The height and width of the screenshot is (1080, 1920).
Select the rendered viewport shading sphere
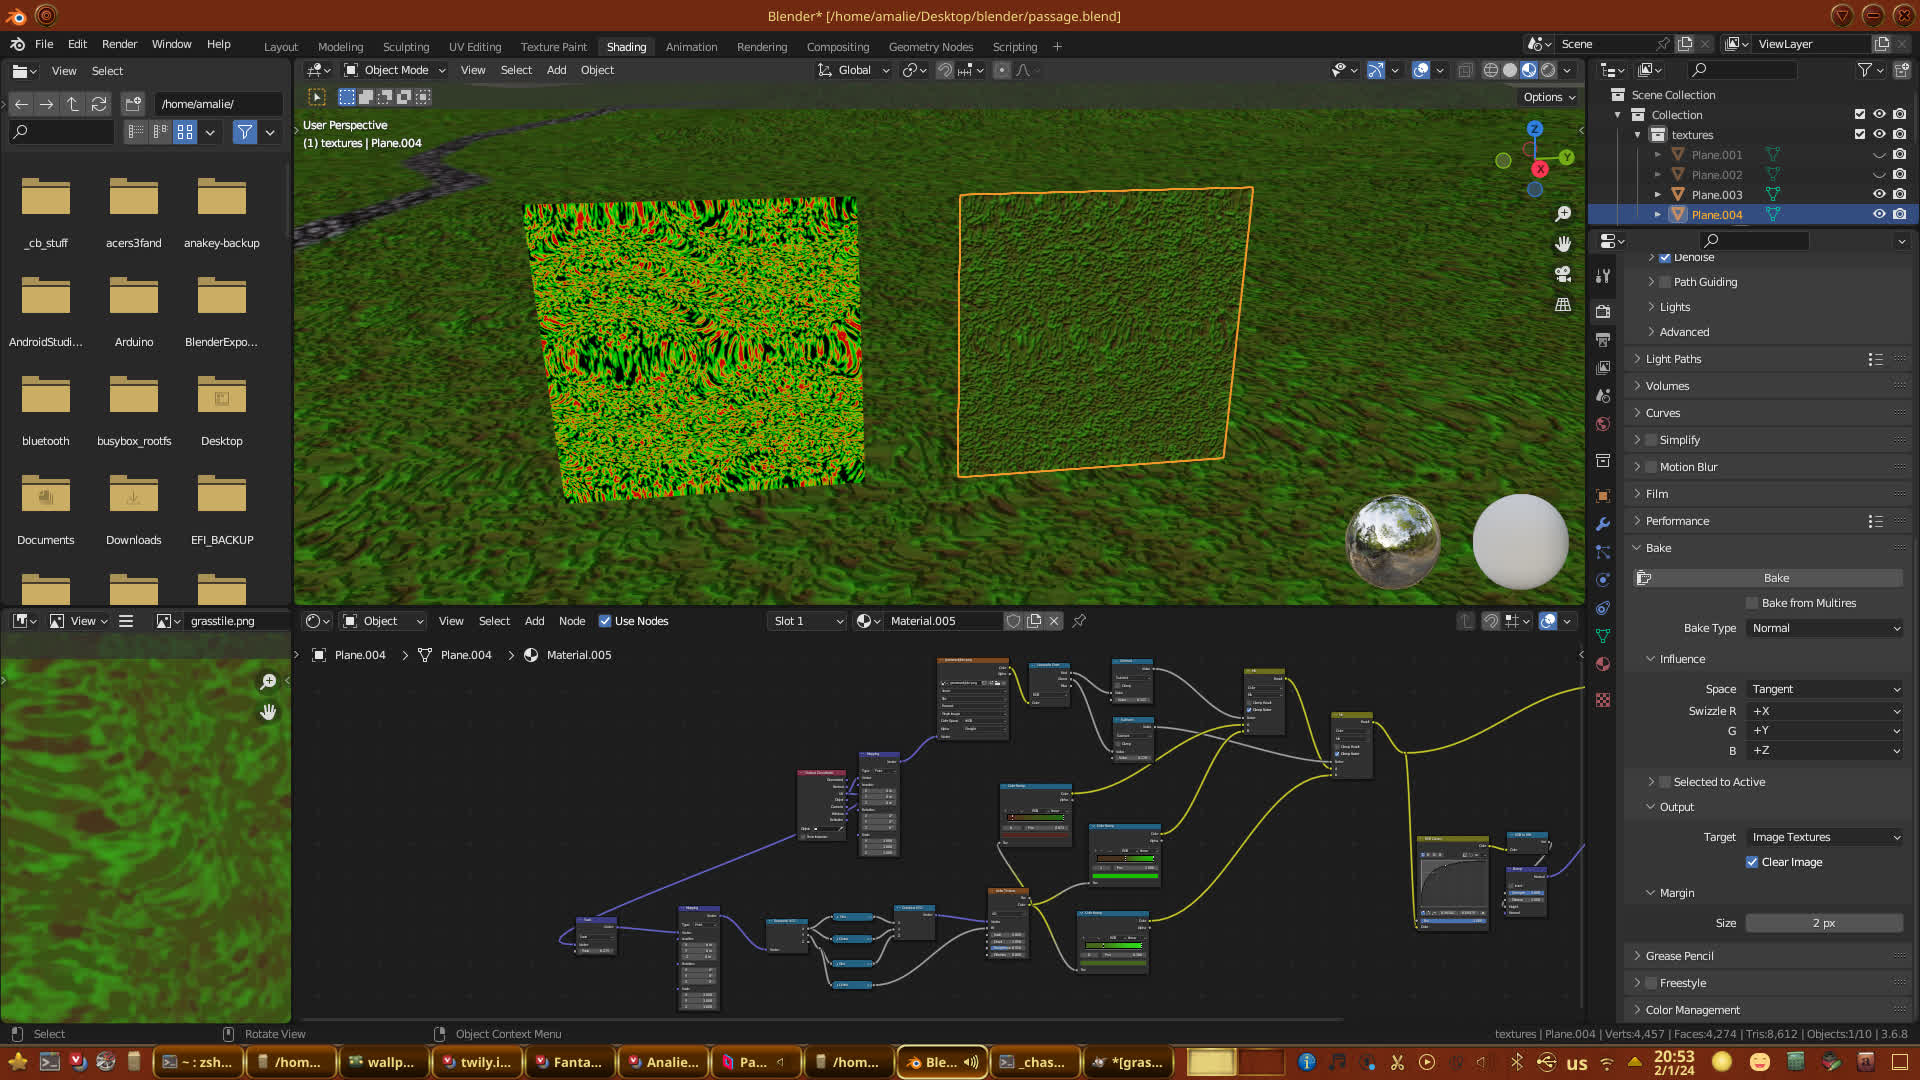coord(1548,70)
